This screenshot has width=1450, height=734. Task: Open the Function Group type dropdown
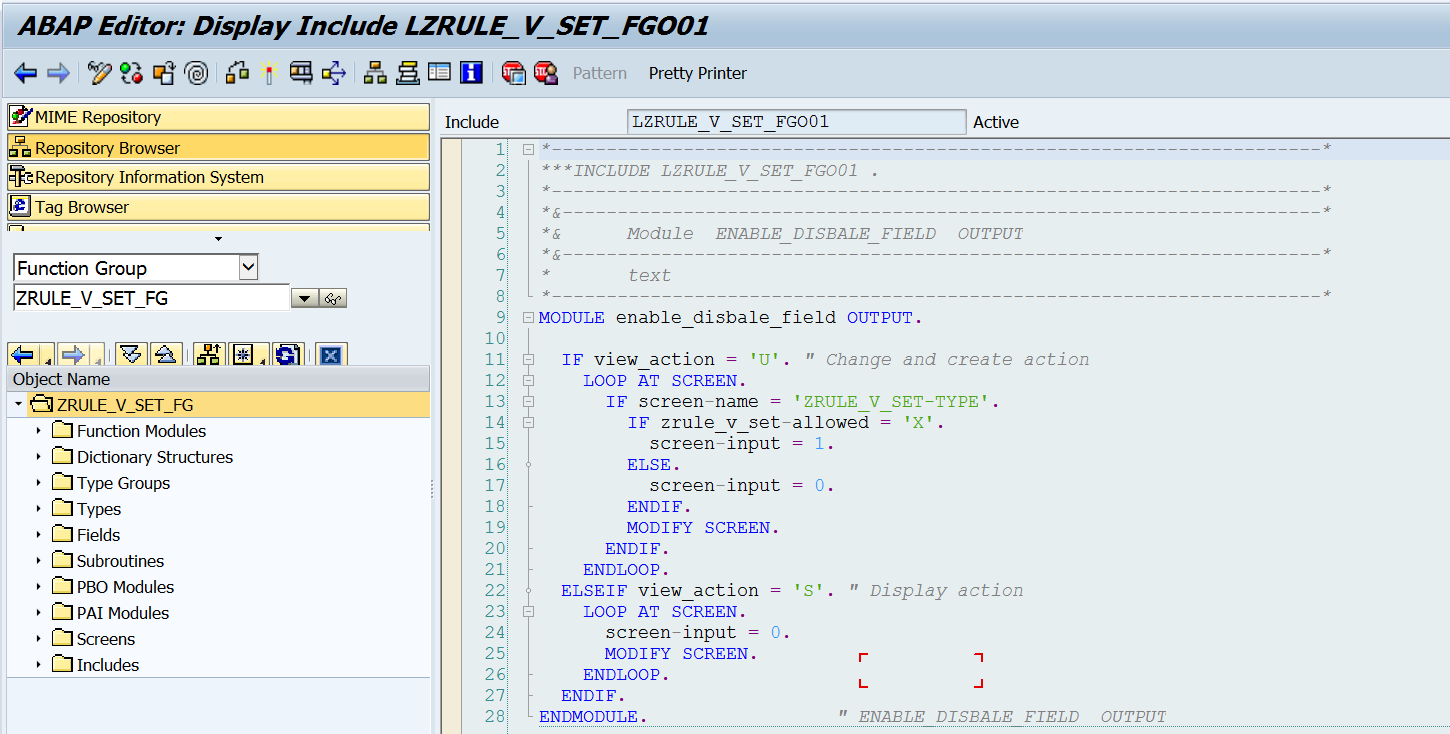248,267
